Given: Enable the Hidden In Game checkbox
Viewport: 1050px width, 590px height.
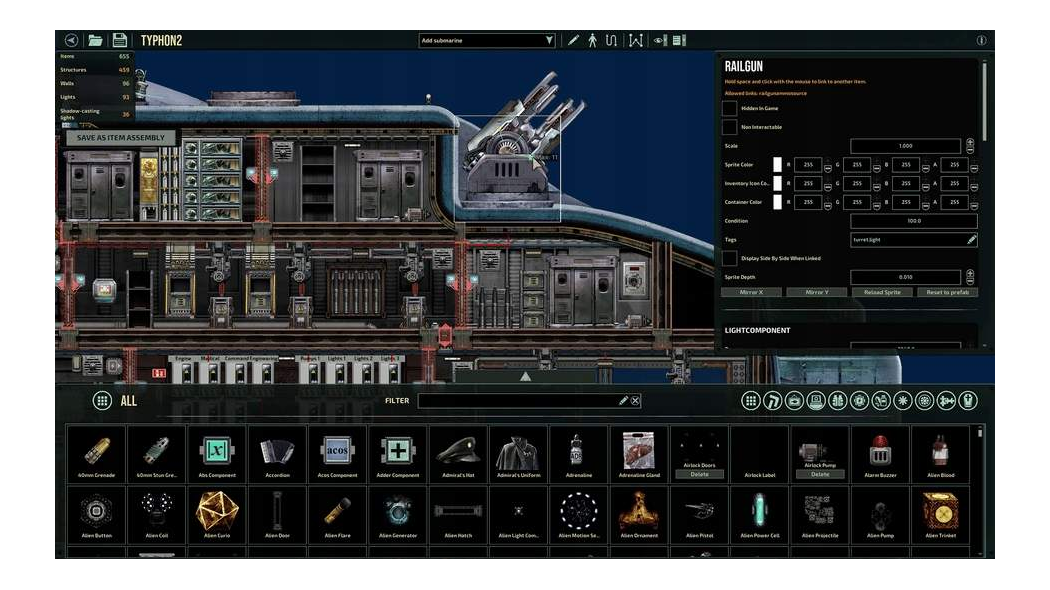Looking at the screenshot, I should pyautogui.click(x=730, y=108).
